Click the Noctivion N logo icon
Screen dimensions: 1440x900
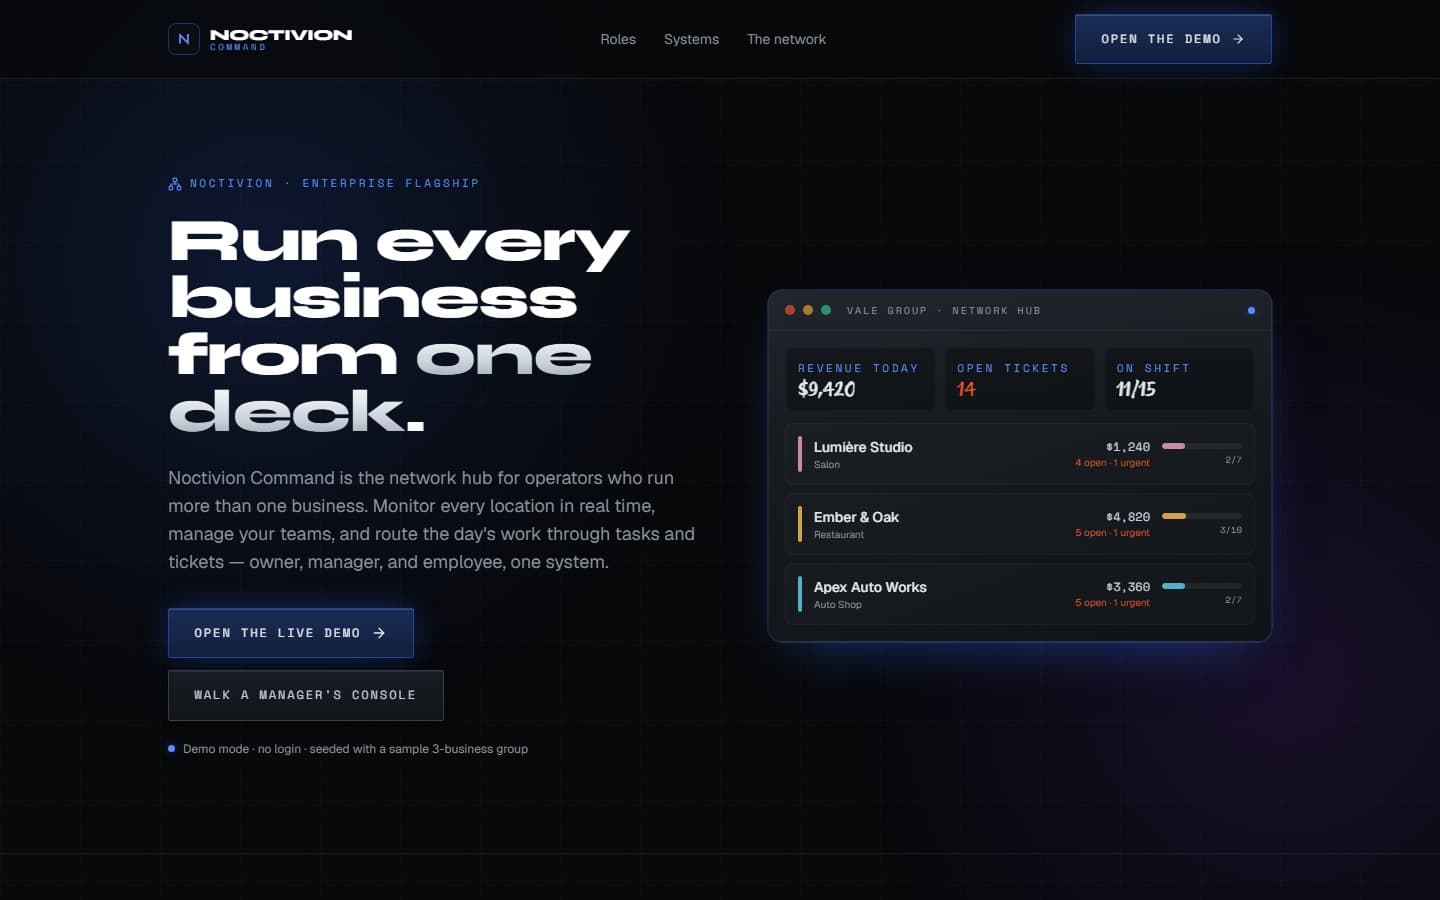point(184,39)
